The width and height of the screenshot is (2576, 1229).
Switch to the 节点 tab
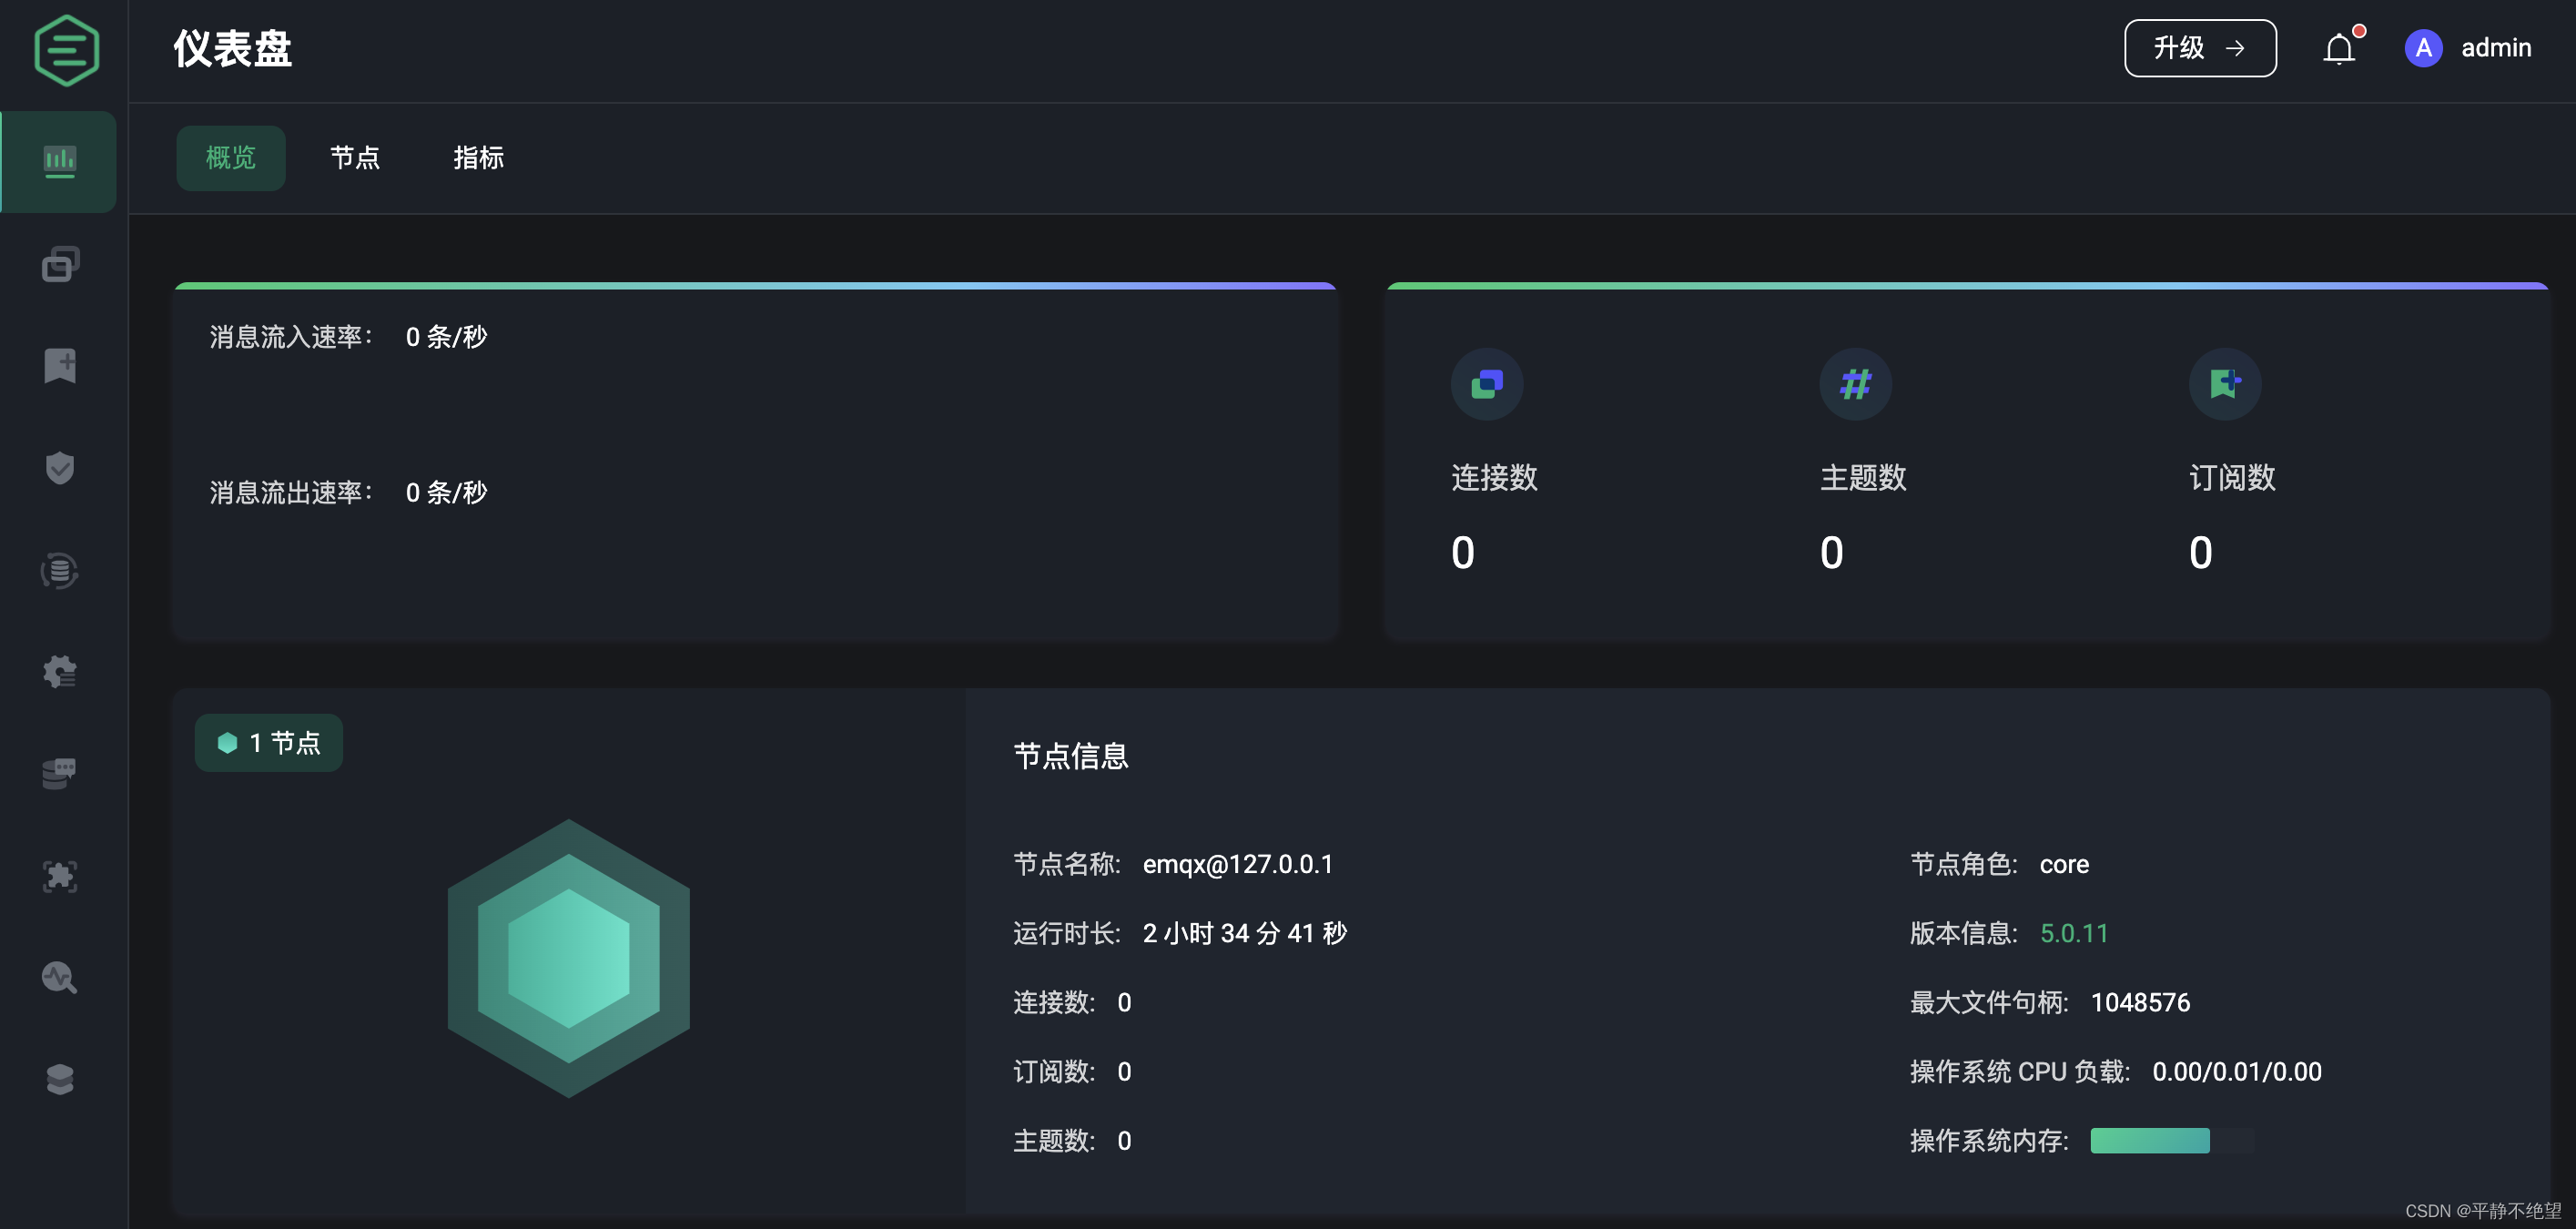pos(355,158)
